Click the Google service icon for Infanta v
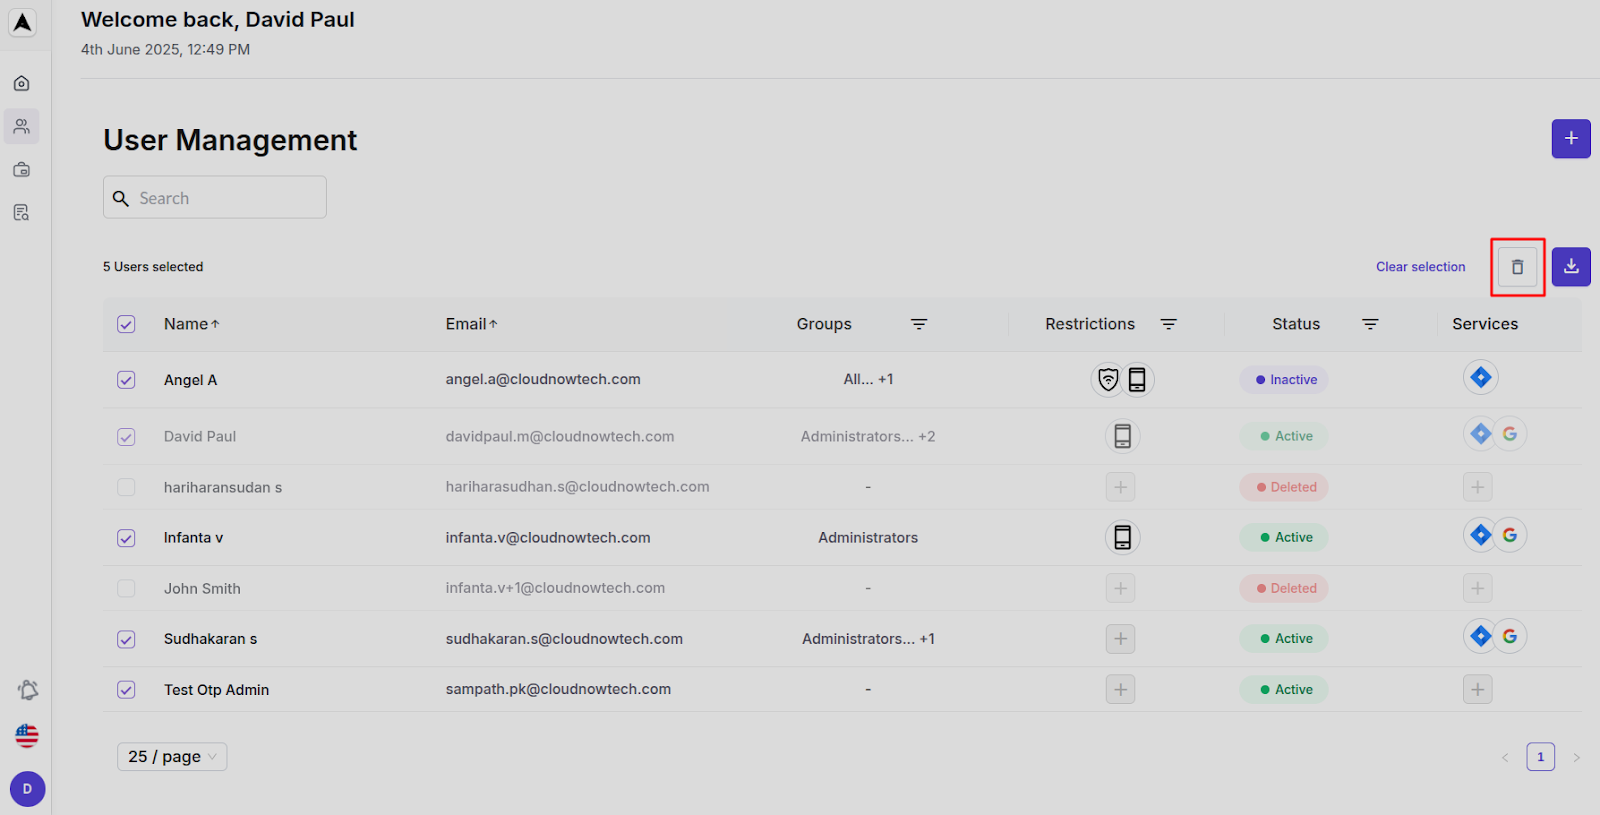 click(x=1510, y=535)
